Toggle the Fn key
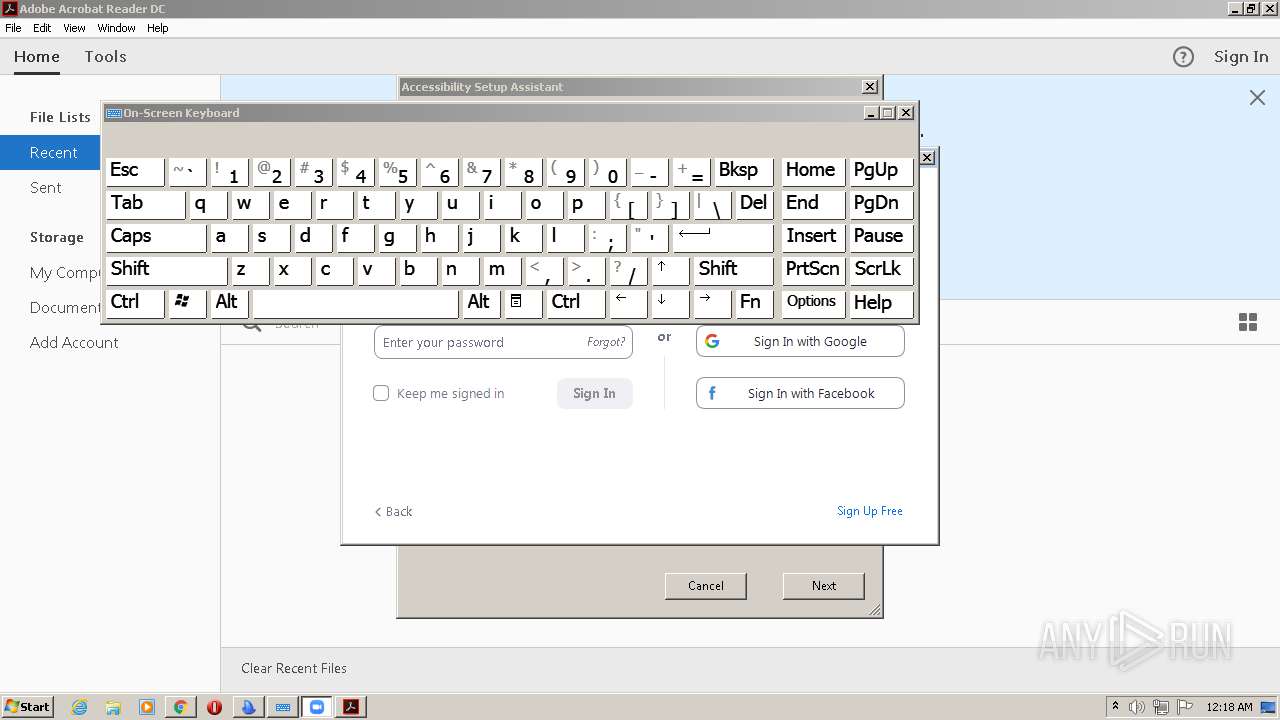 click(754, 302)
